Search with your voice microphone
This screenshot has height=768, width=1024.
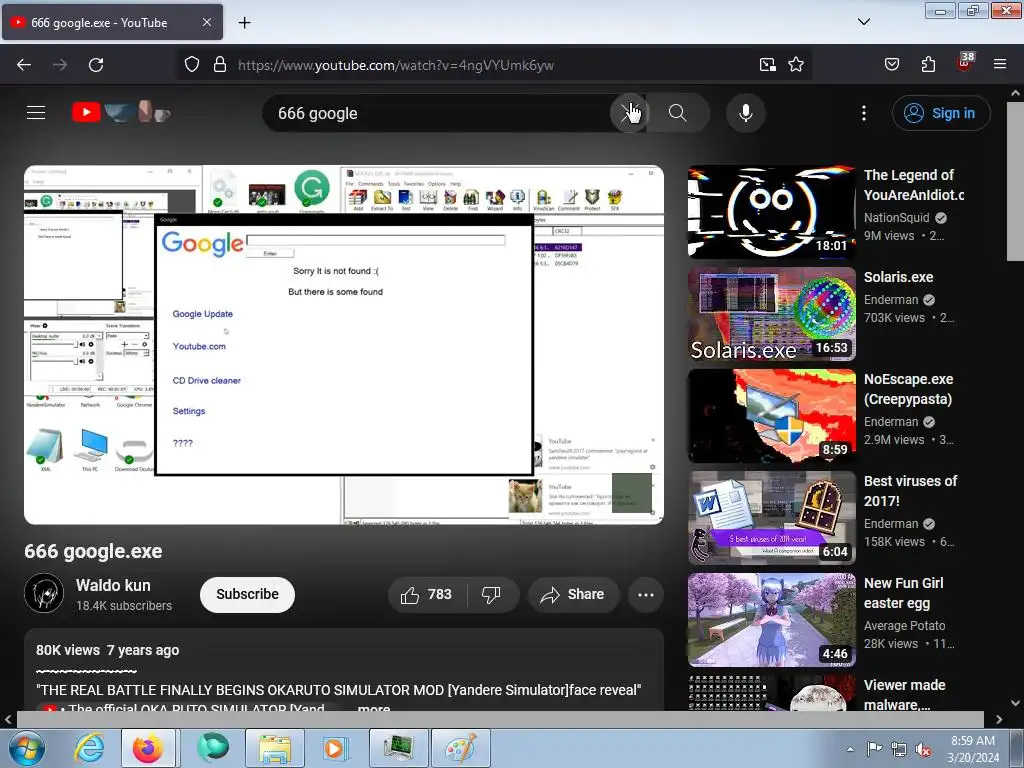[x=745, y=113]
